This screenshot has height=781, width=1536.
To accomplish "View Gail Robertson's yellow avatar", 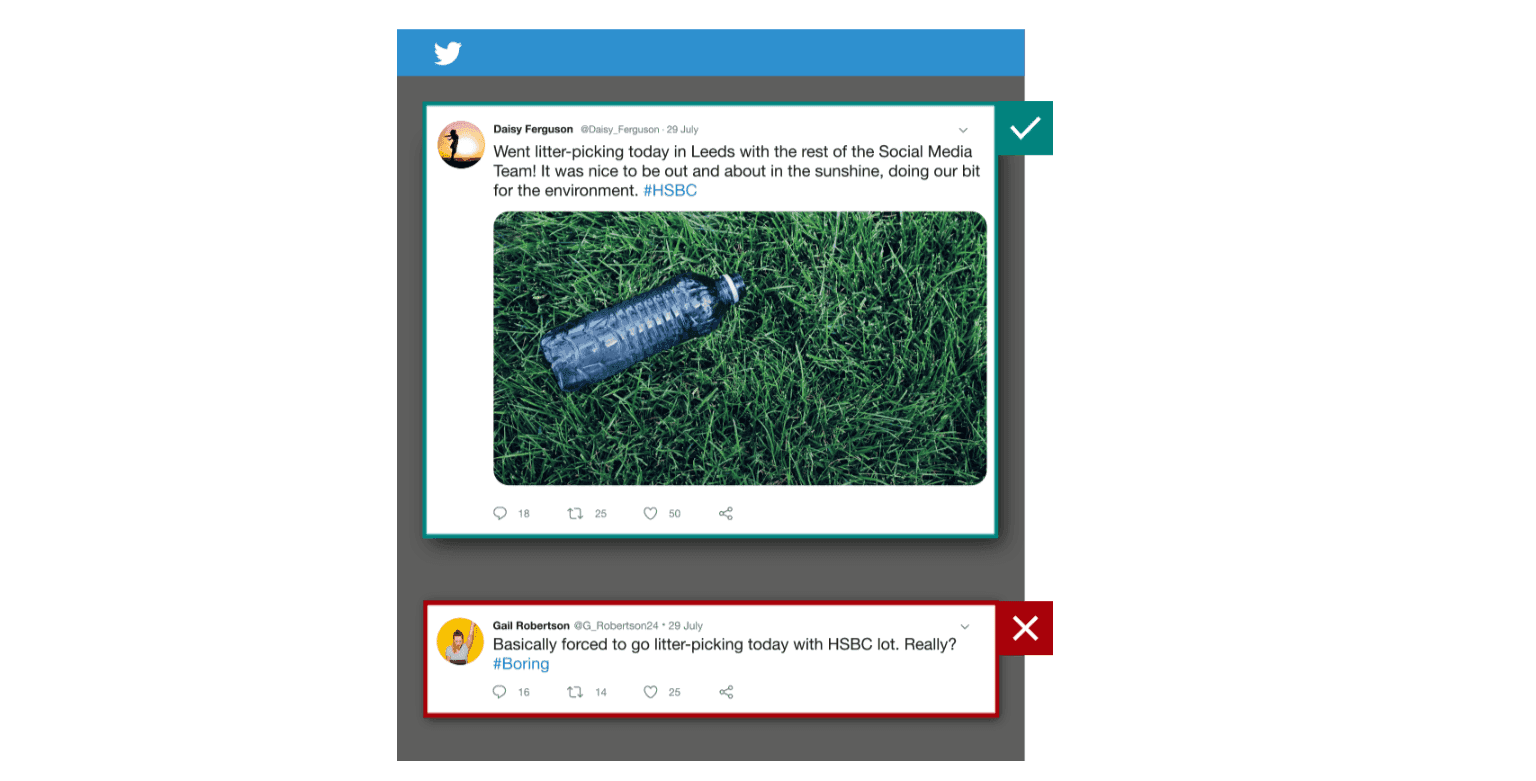I will (x=461, y=641).
